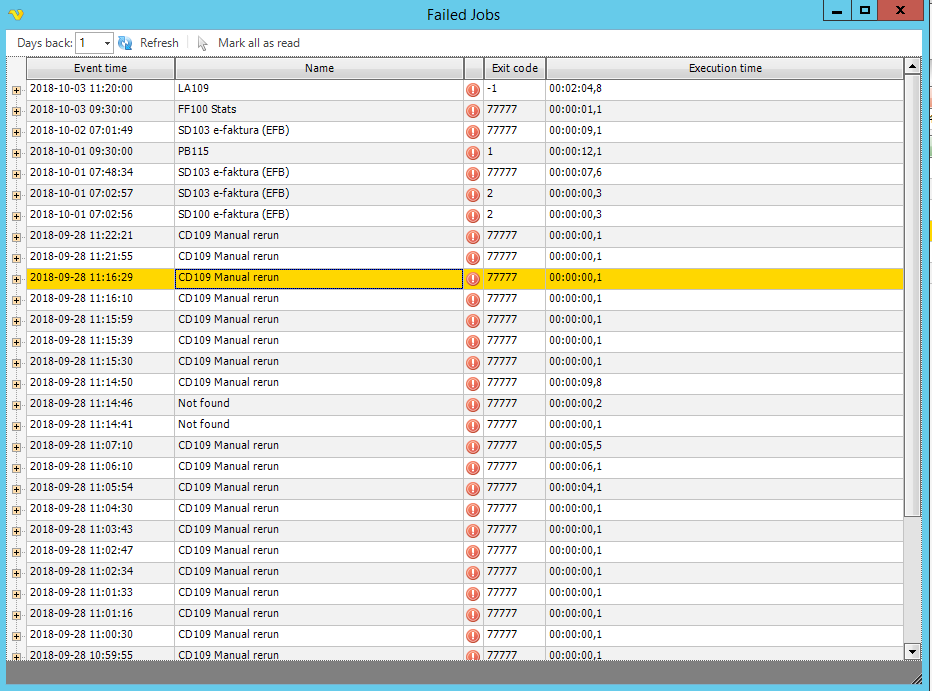Click the error icon on the LA109 row
The height and width of the screenshot is (691, 932).
[473, 89]
